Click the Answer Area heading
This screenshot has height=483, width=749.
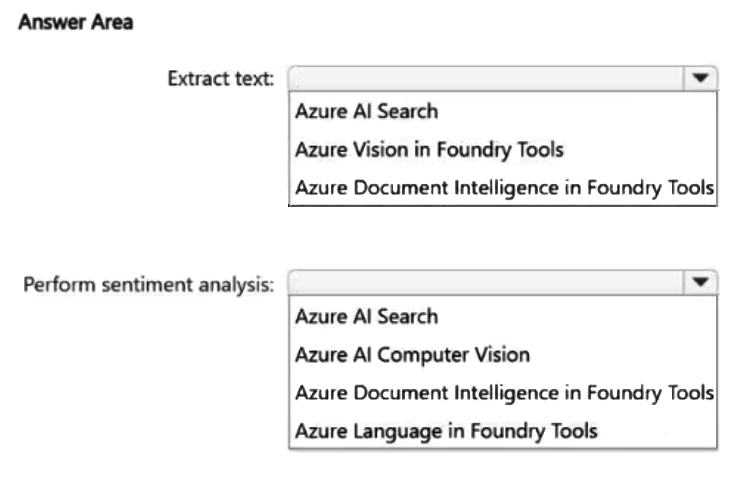pos(75,22)
